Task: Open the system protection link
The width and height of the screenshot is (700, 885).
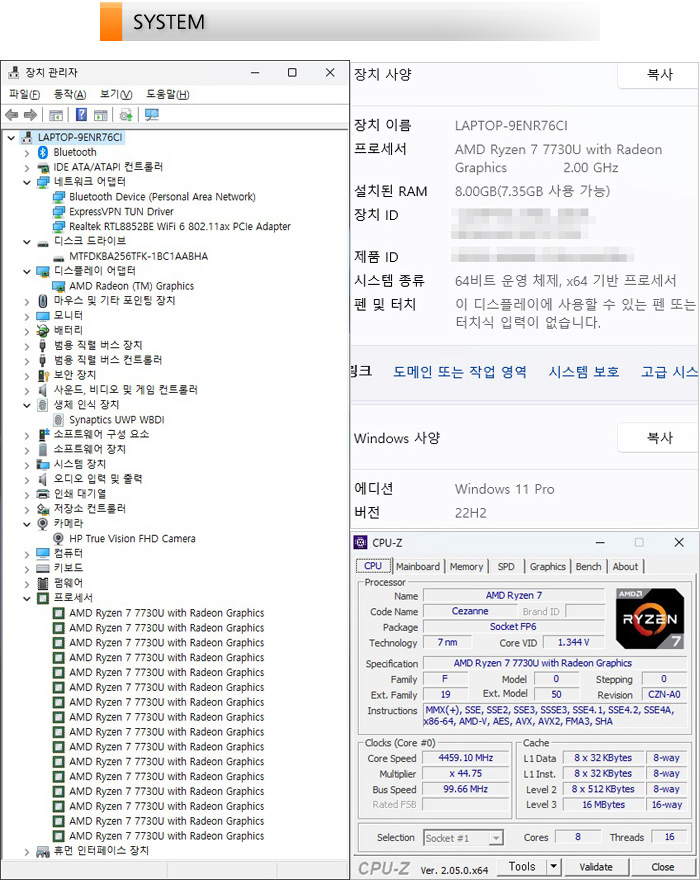Action: (x=584, y=371)
